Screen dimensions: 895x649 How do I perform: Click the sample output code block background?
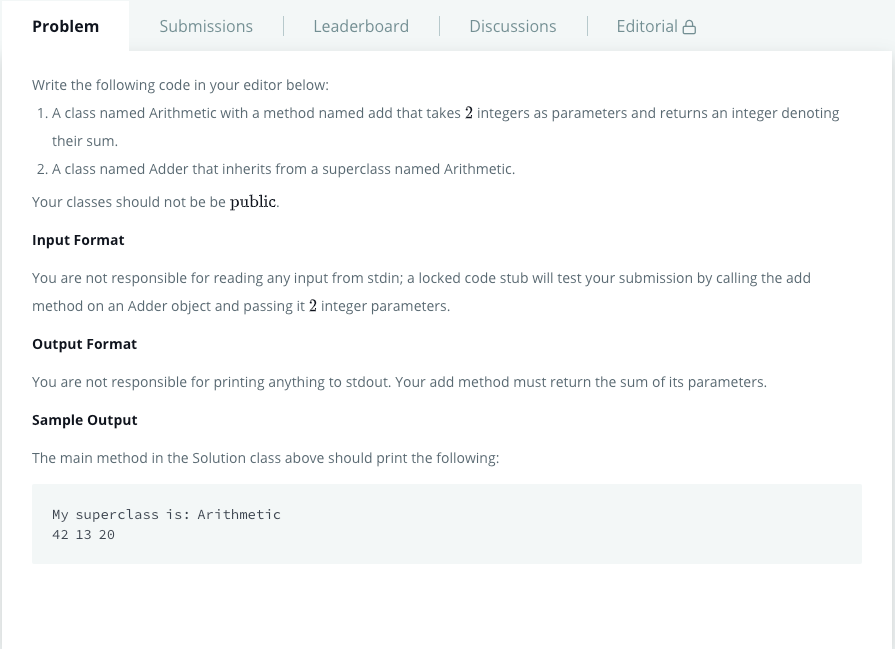pos(447,524)
